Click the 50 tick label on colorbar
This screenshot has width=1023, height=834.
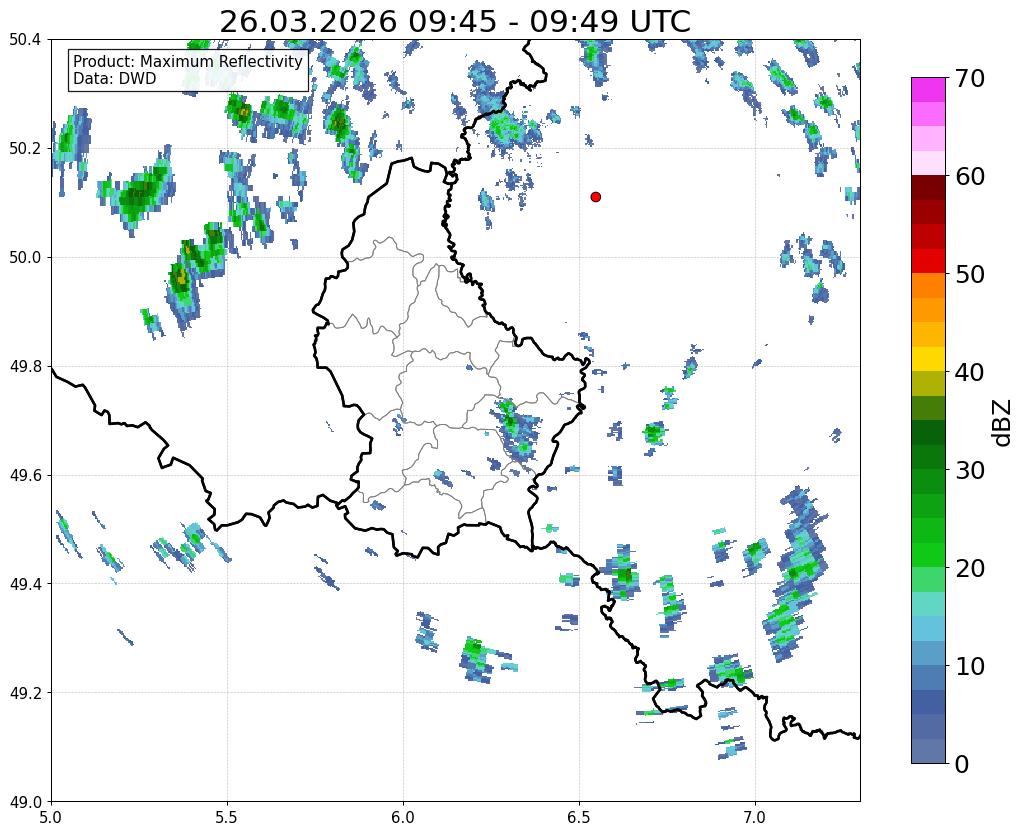[968, 274]
